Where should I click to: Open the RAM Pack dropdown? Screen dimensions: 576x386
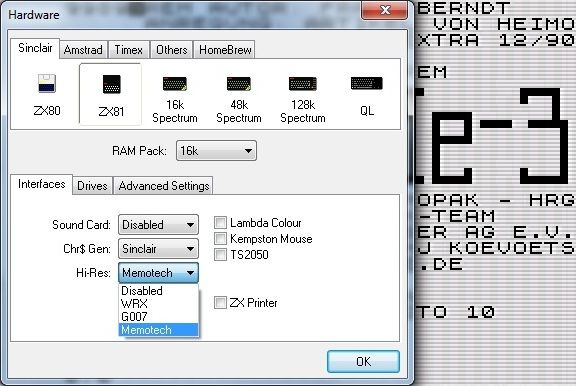(216, 151)
